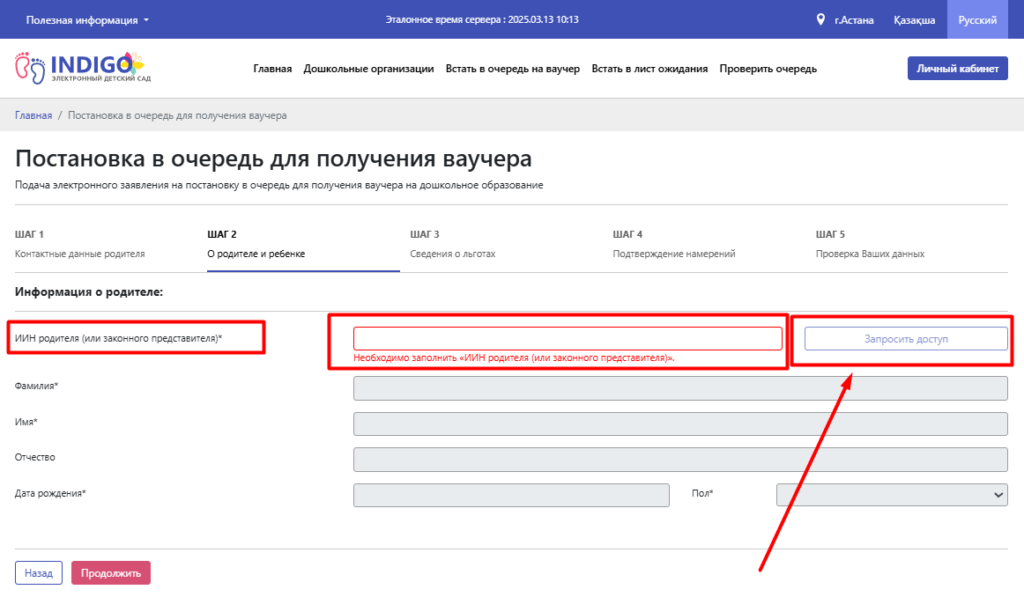
Task: Open Встать в лист ожидания page
Action: coord(649,69)
